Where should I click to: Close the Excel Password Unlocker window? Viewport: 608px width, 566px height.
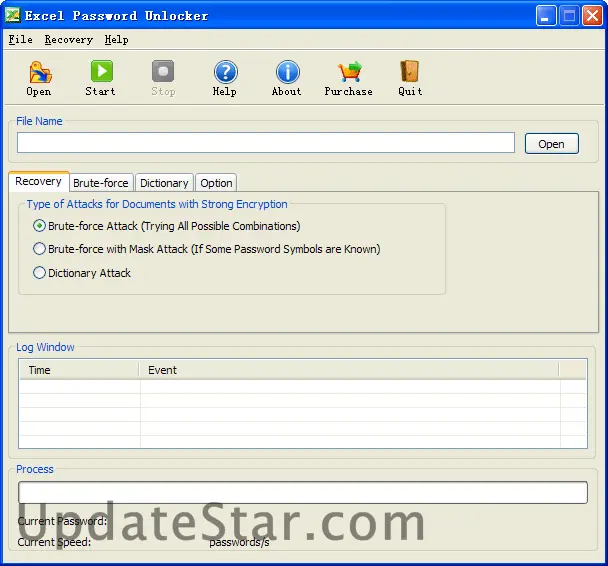(592, 16)
